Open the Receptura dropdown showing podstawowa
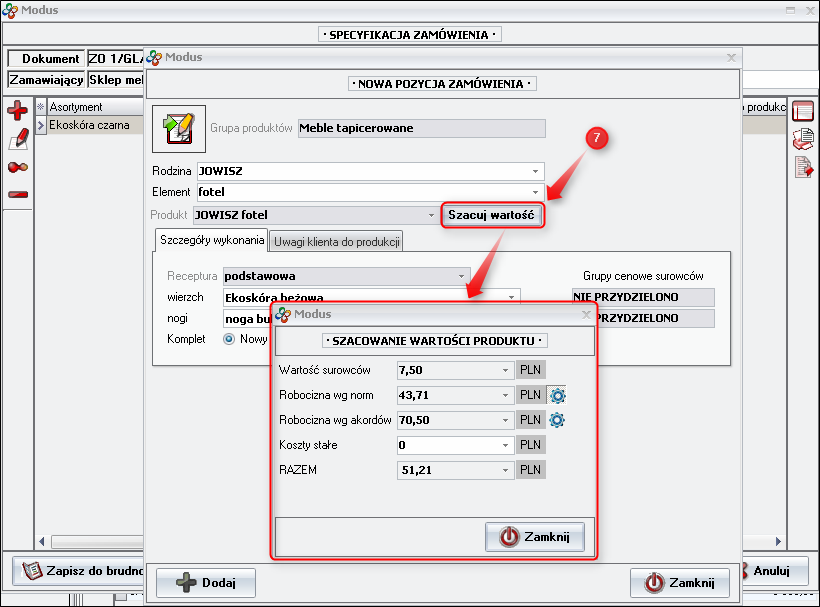820x607 pixels. point(461,275)
